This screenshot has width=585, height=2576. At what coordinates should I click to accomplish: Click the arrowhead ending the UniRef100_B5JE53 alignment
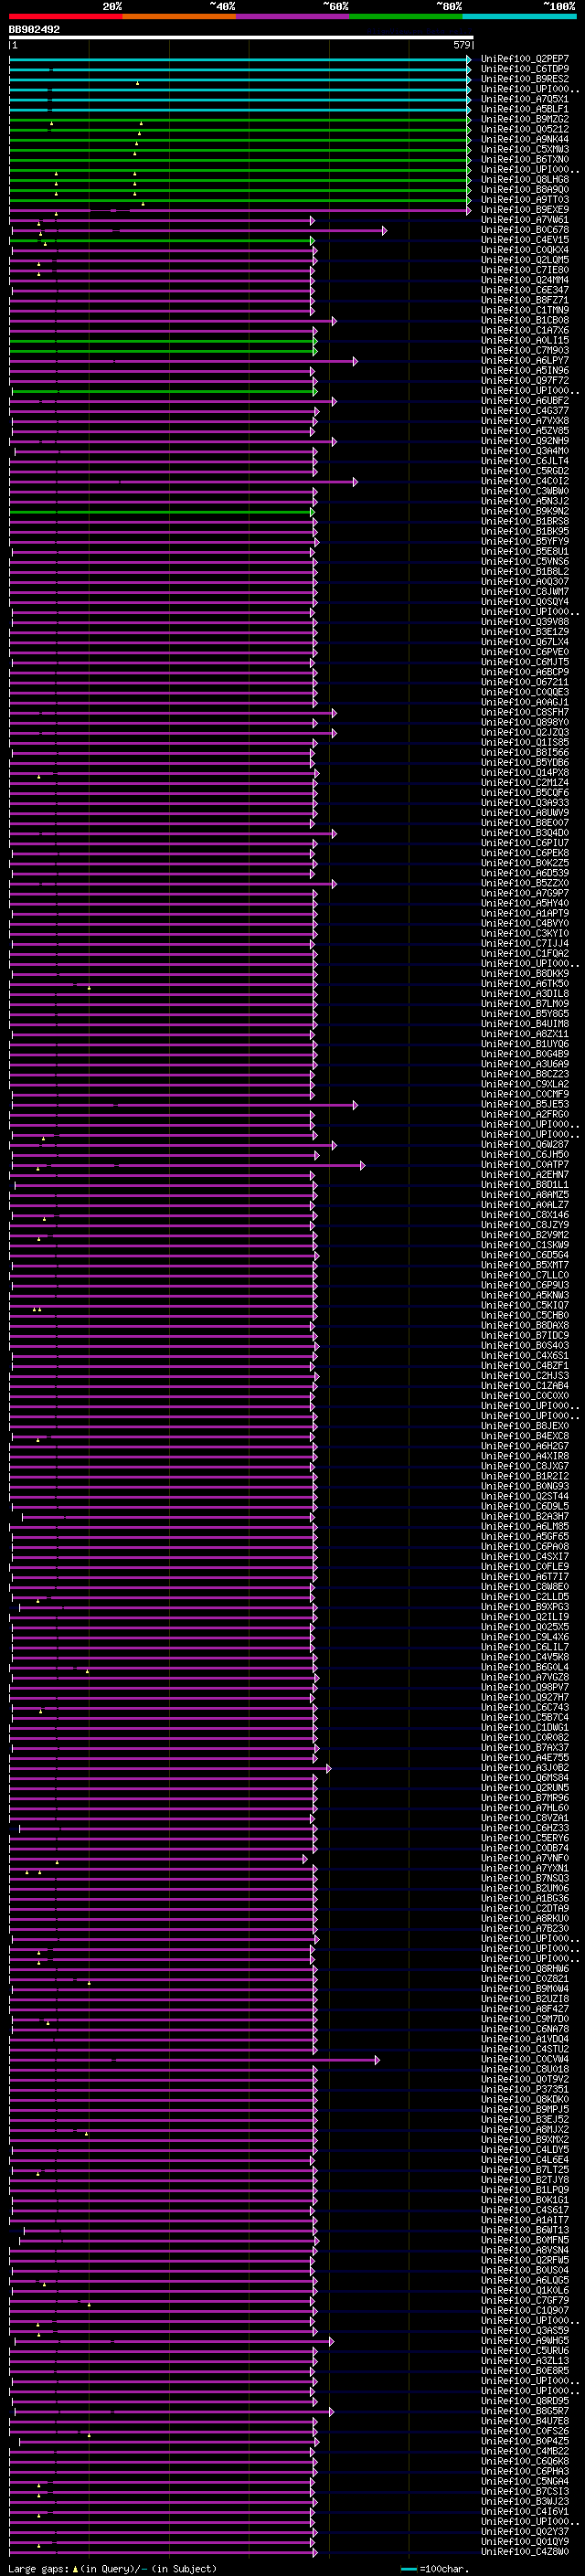355,1105
